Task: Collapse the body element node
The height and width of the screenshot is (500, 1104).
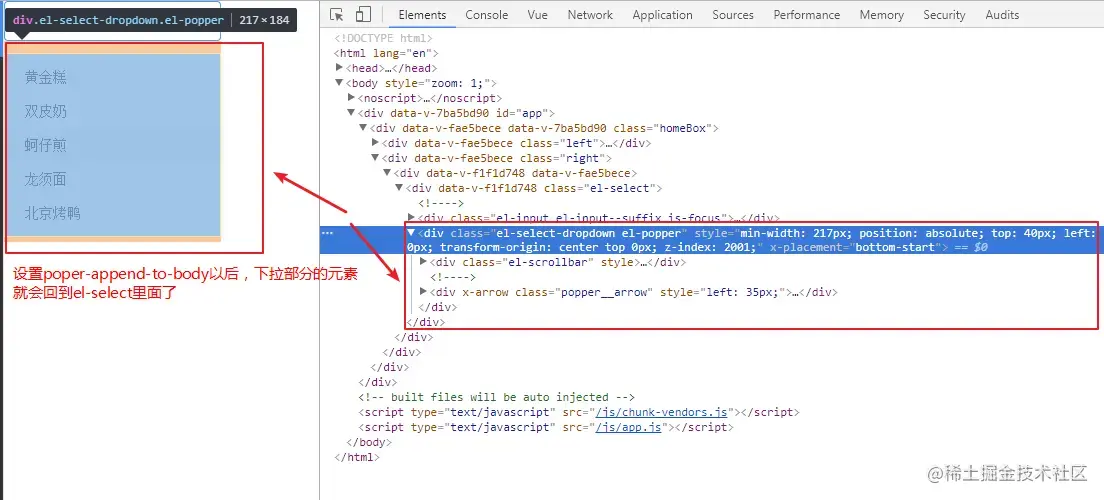Action: click(x=340, y=83)
